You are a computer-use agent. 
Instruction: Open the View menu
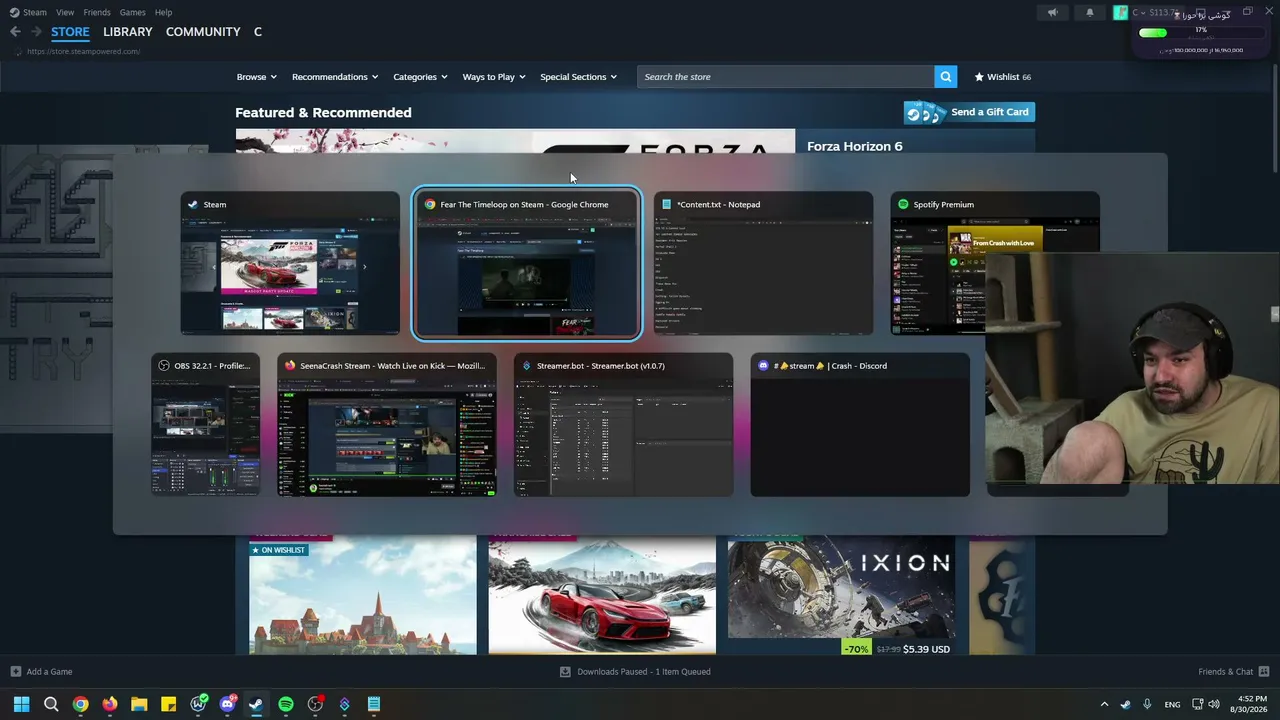(65, 12)
